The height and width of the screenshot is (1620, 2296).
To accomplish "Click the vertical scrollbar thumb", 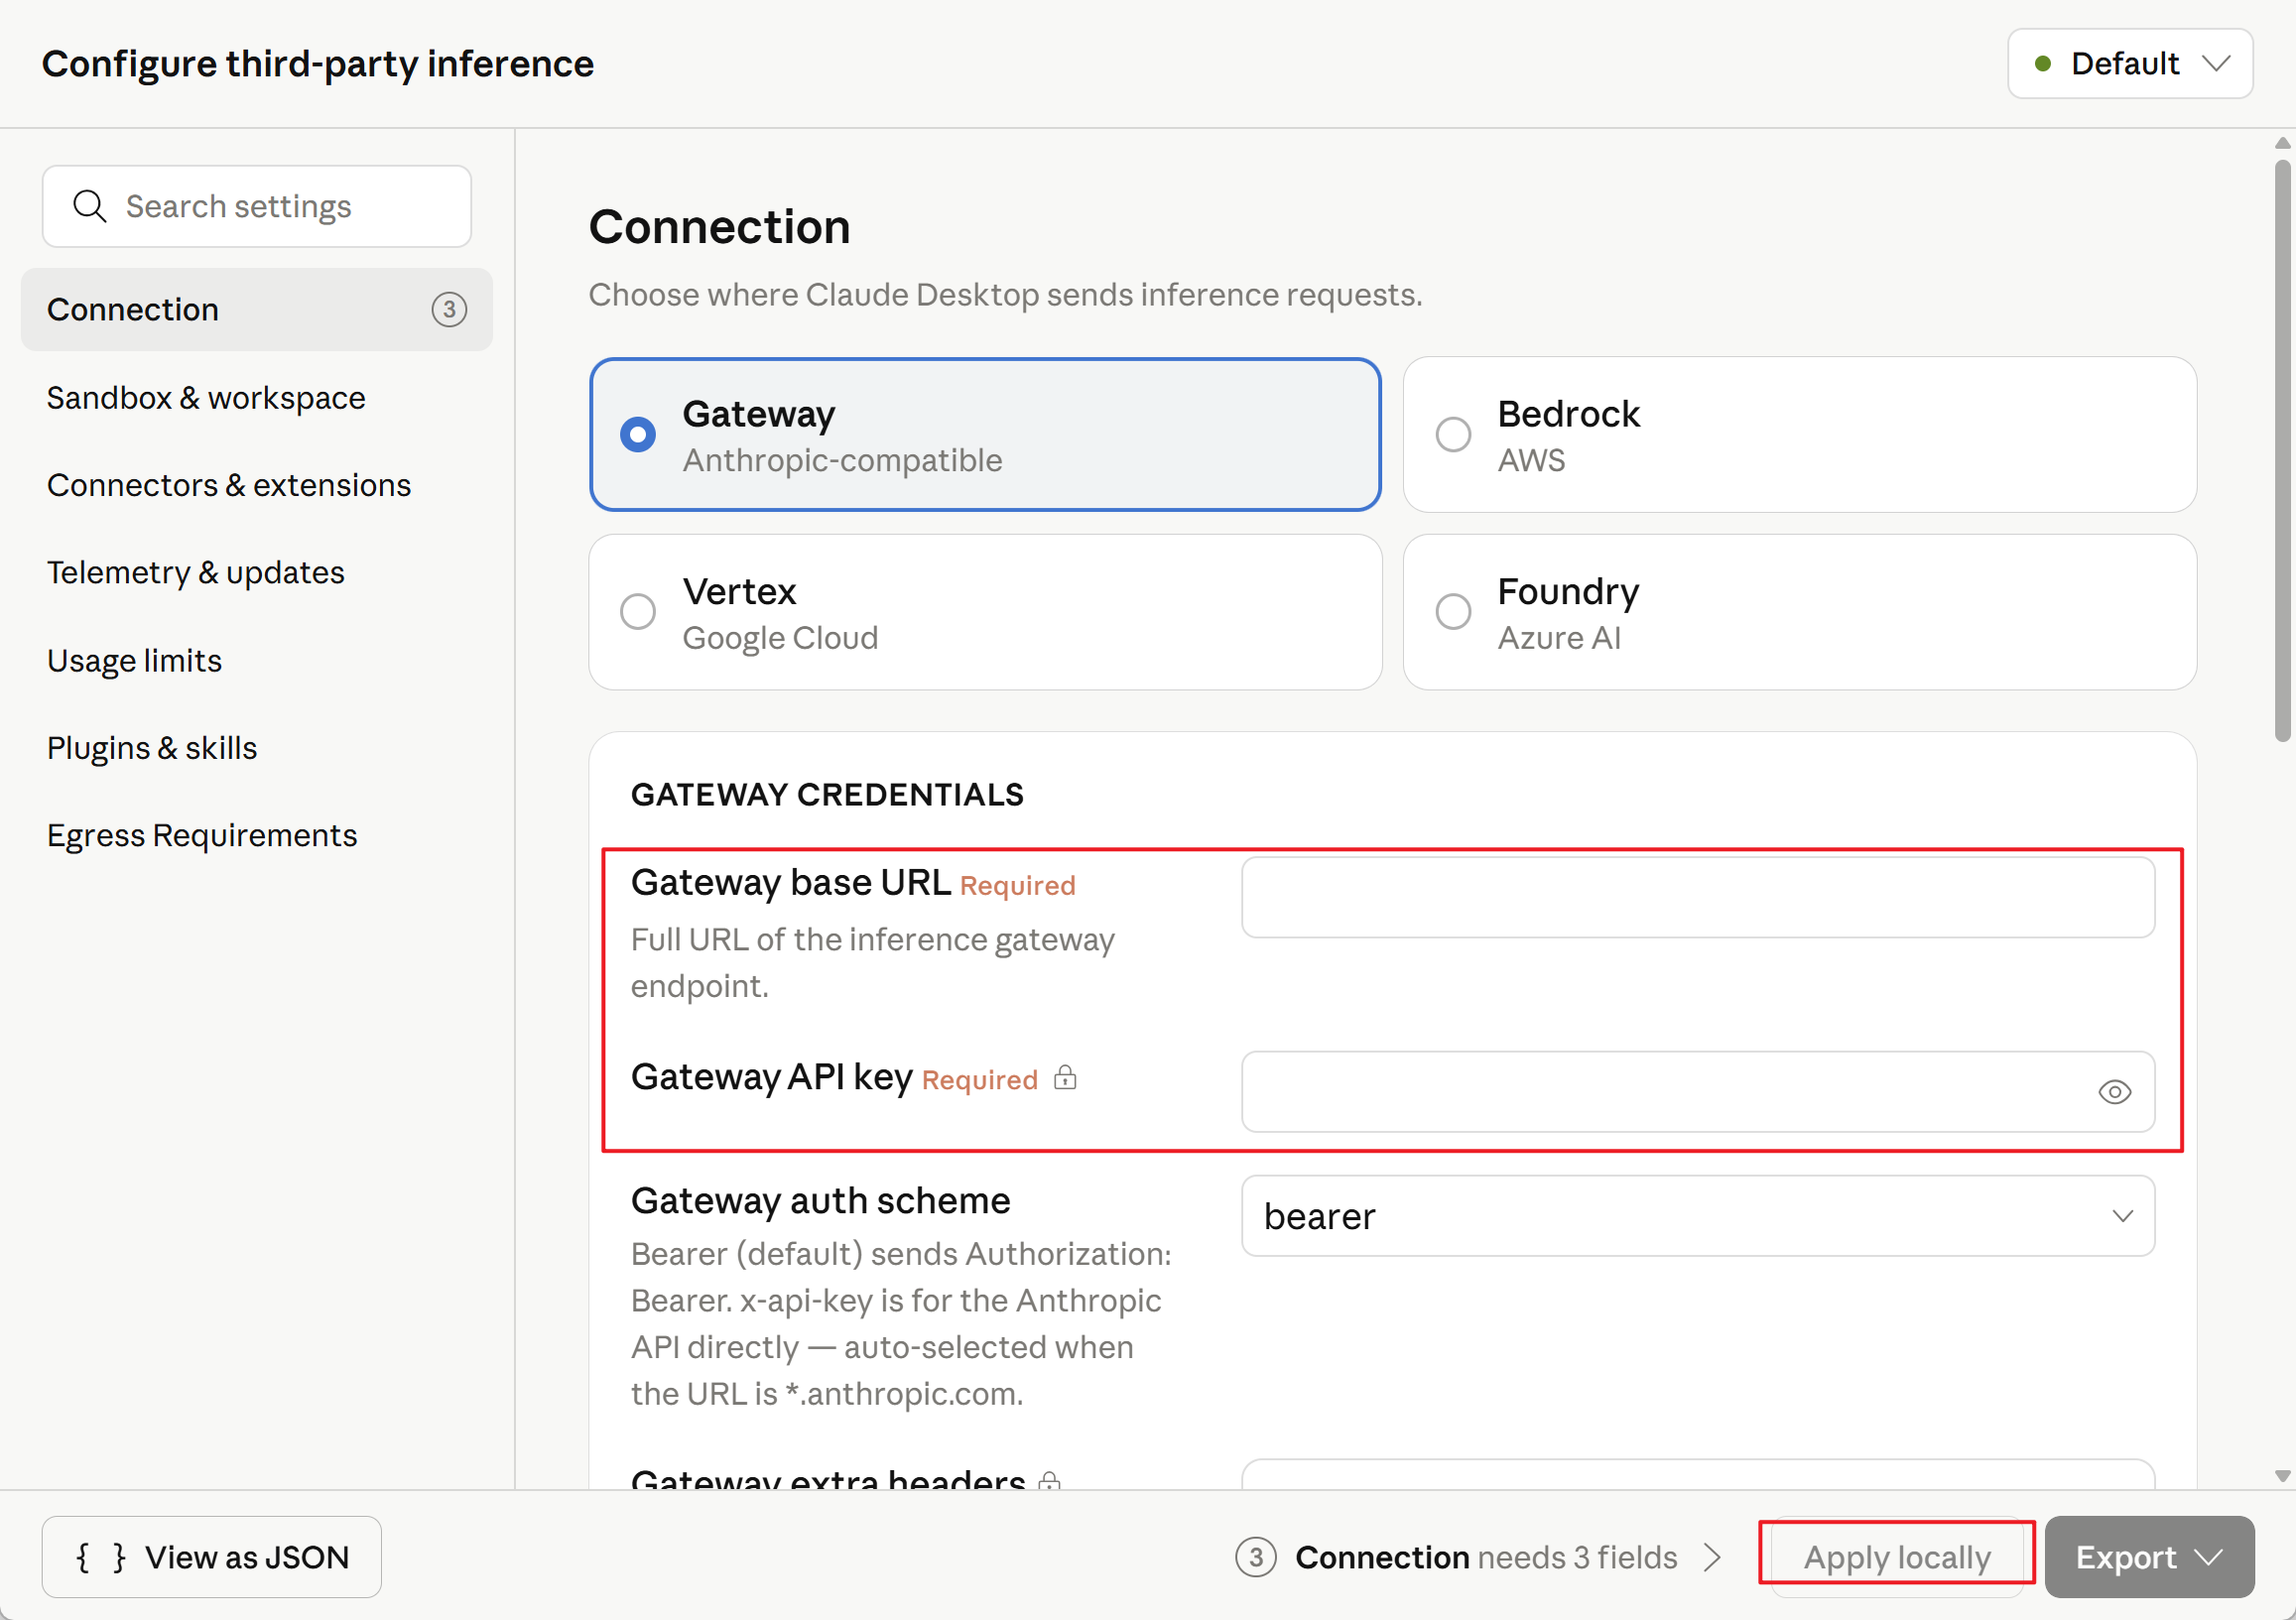I will (2282, 450).
